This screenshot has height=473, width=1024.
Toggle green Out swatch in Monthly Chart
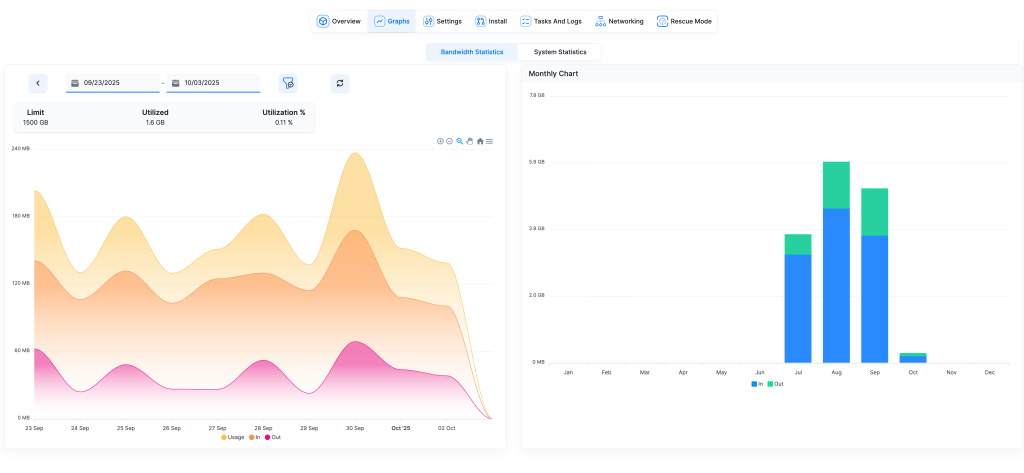point(771,383)
